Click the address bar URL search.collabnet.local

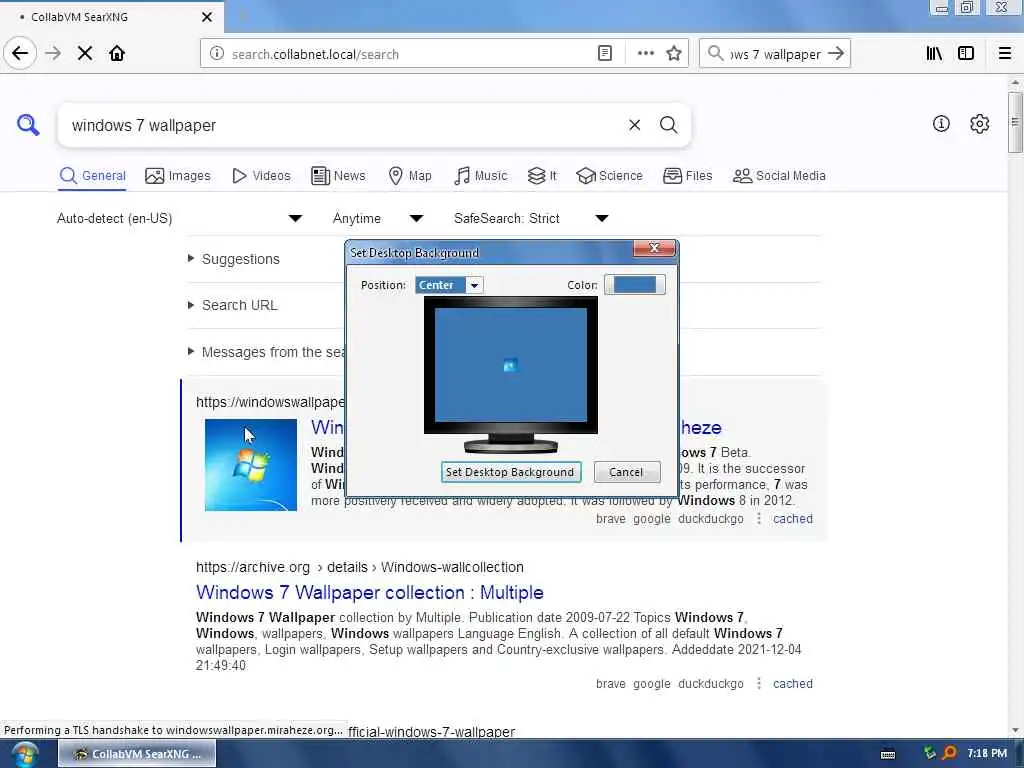(315, 54)
